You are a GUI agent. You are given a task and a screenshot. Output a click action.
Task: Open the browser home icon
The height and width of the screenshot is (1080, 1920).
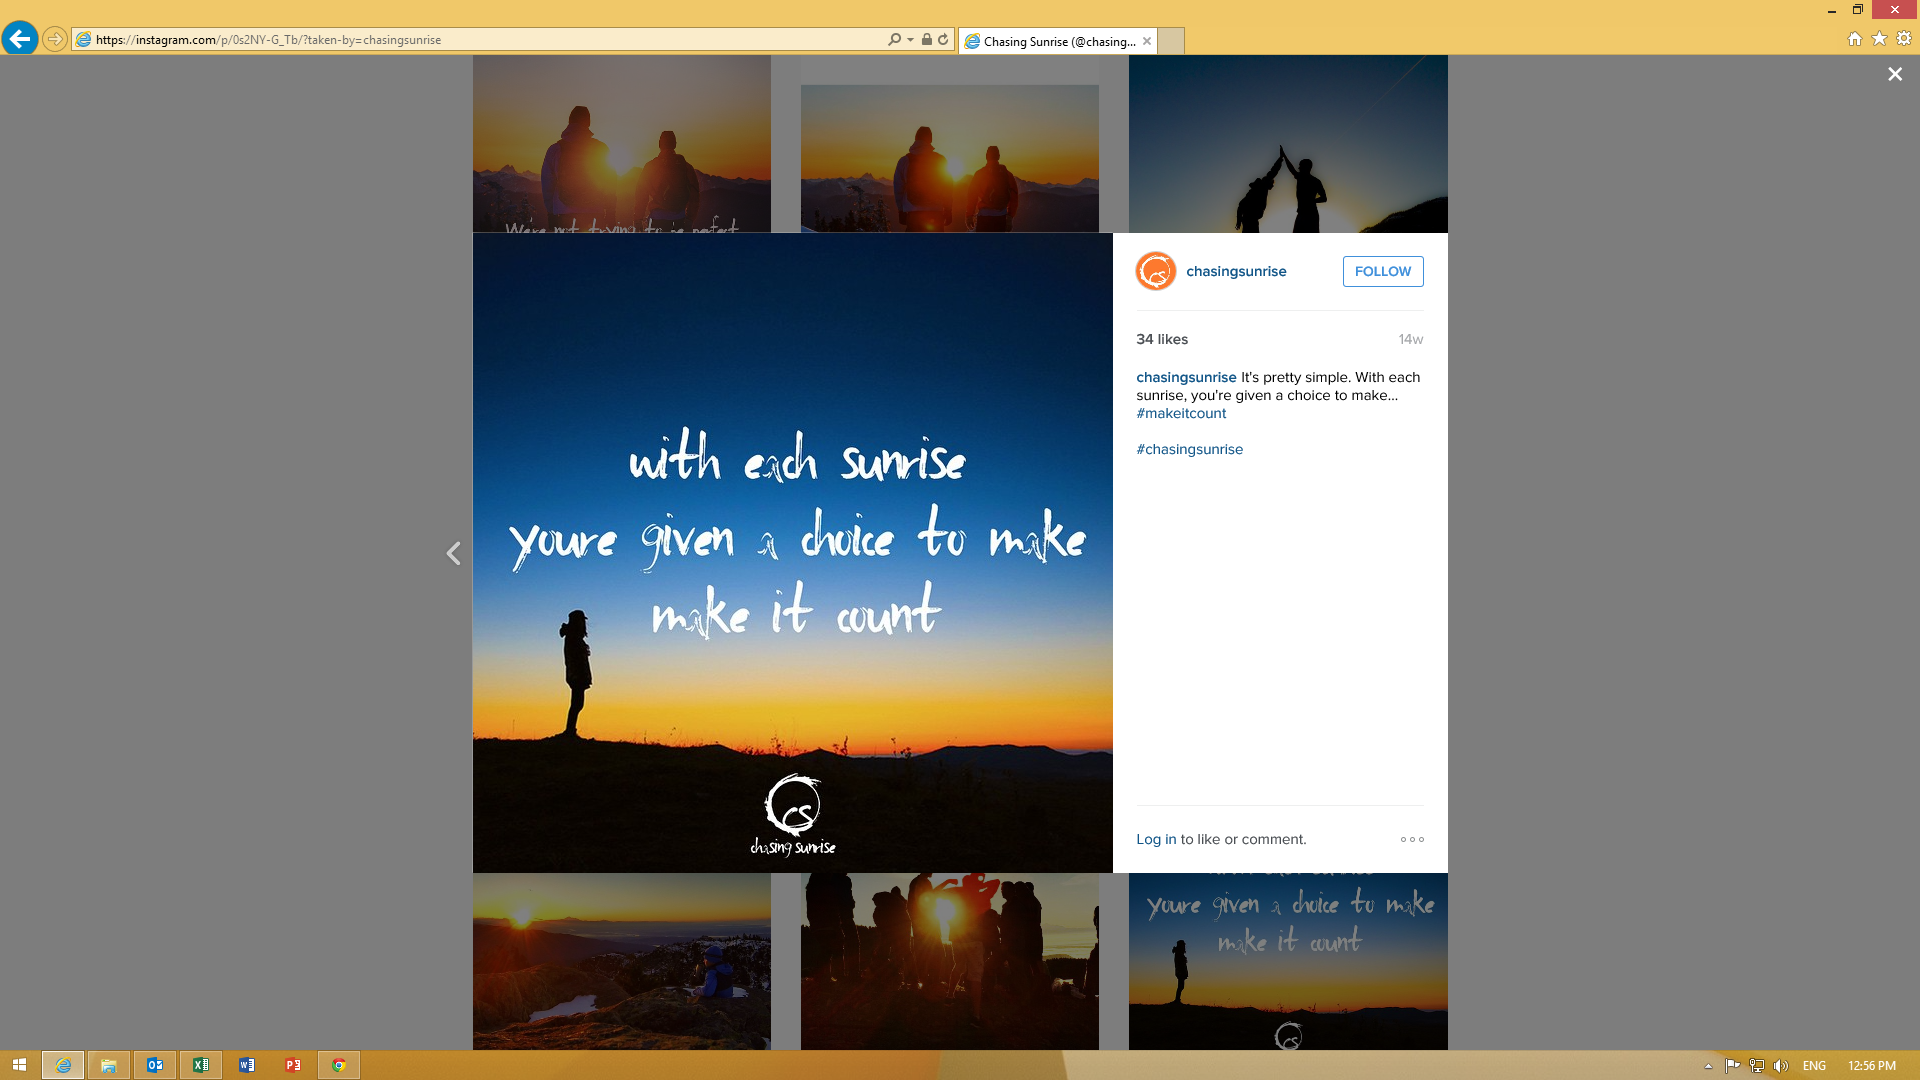click(x=1855, y=39)
